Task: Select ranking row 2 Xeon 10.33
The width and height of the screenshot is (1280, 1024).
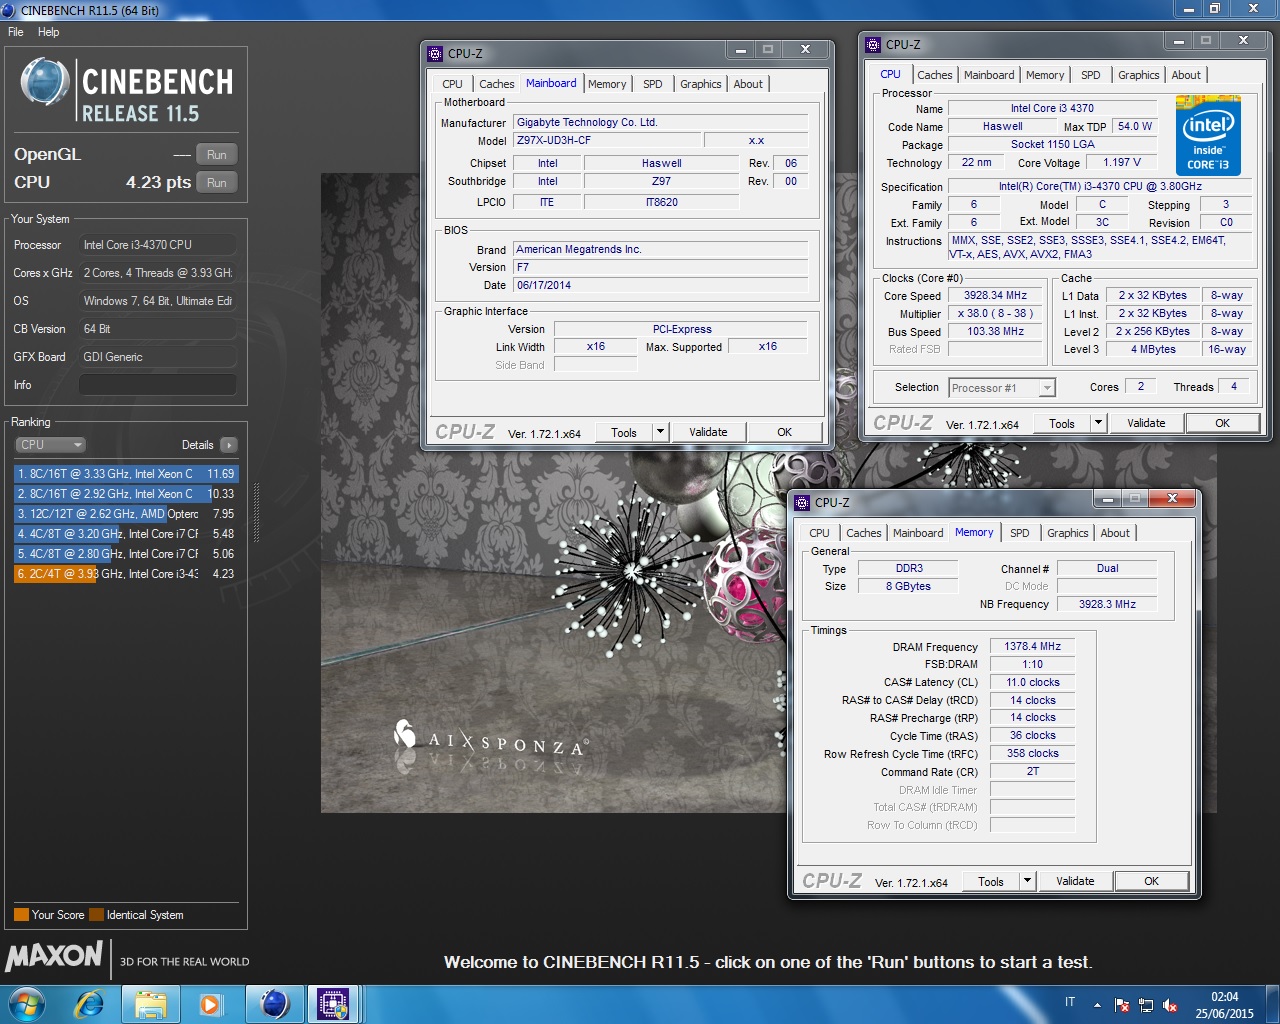Action: click(x=126, y=494)
